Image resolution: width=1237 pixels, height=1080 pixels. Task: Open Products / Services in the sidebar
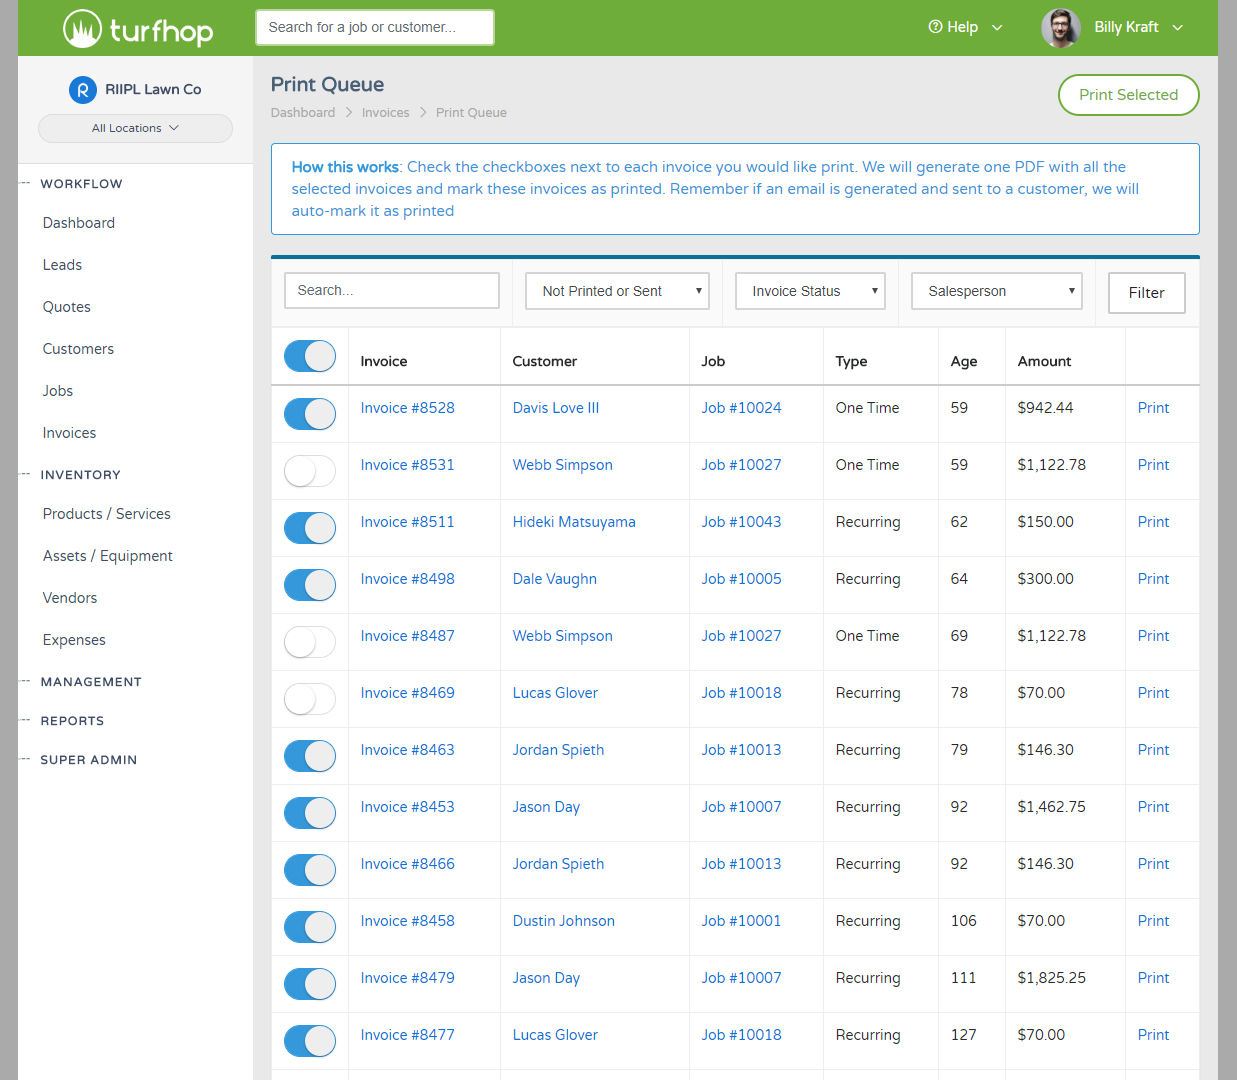106,514
